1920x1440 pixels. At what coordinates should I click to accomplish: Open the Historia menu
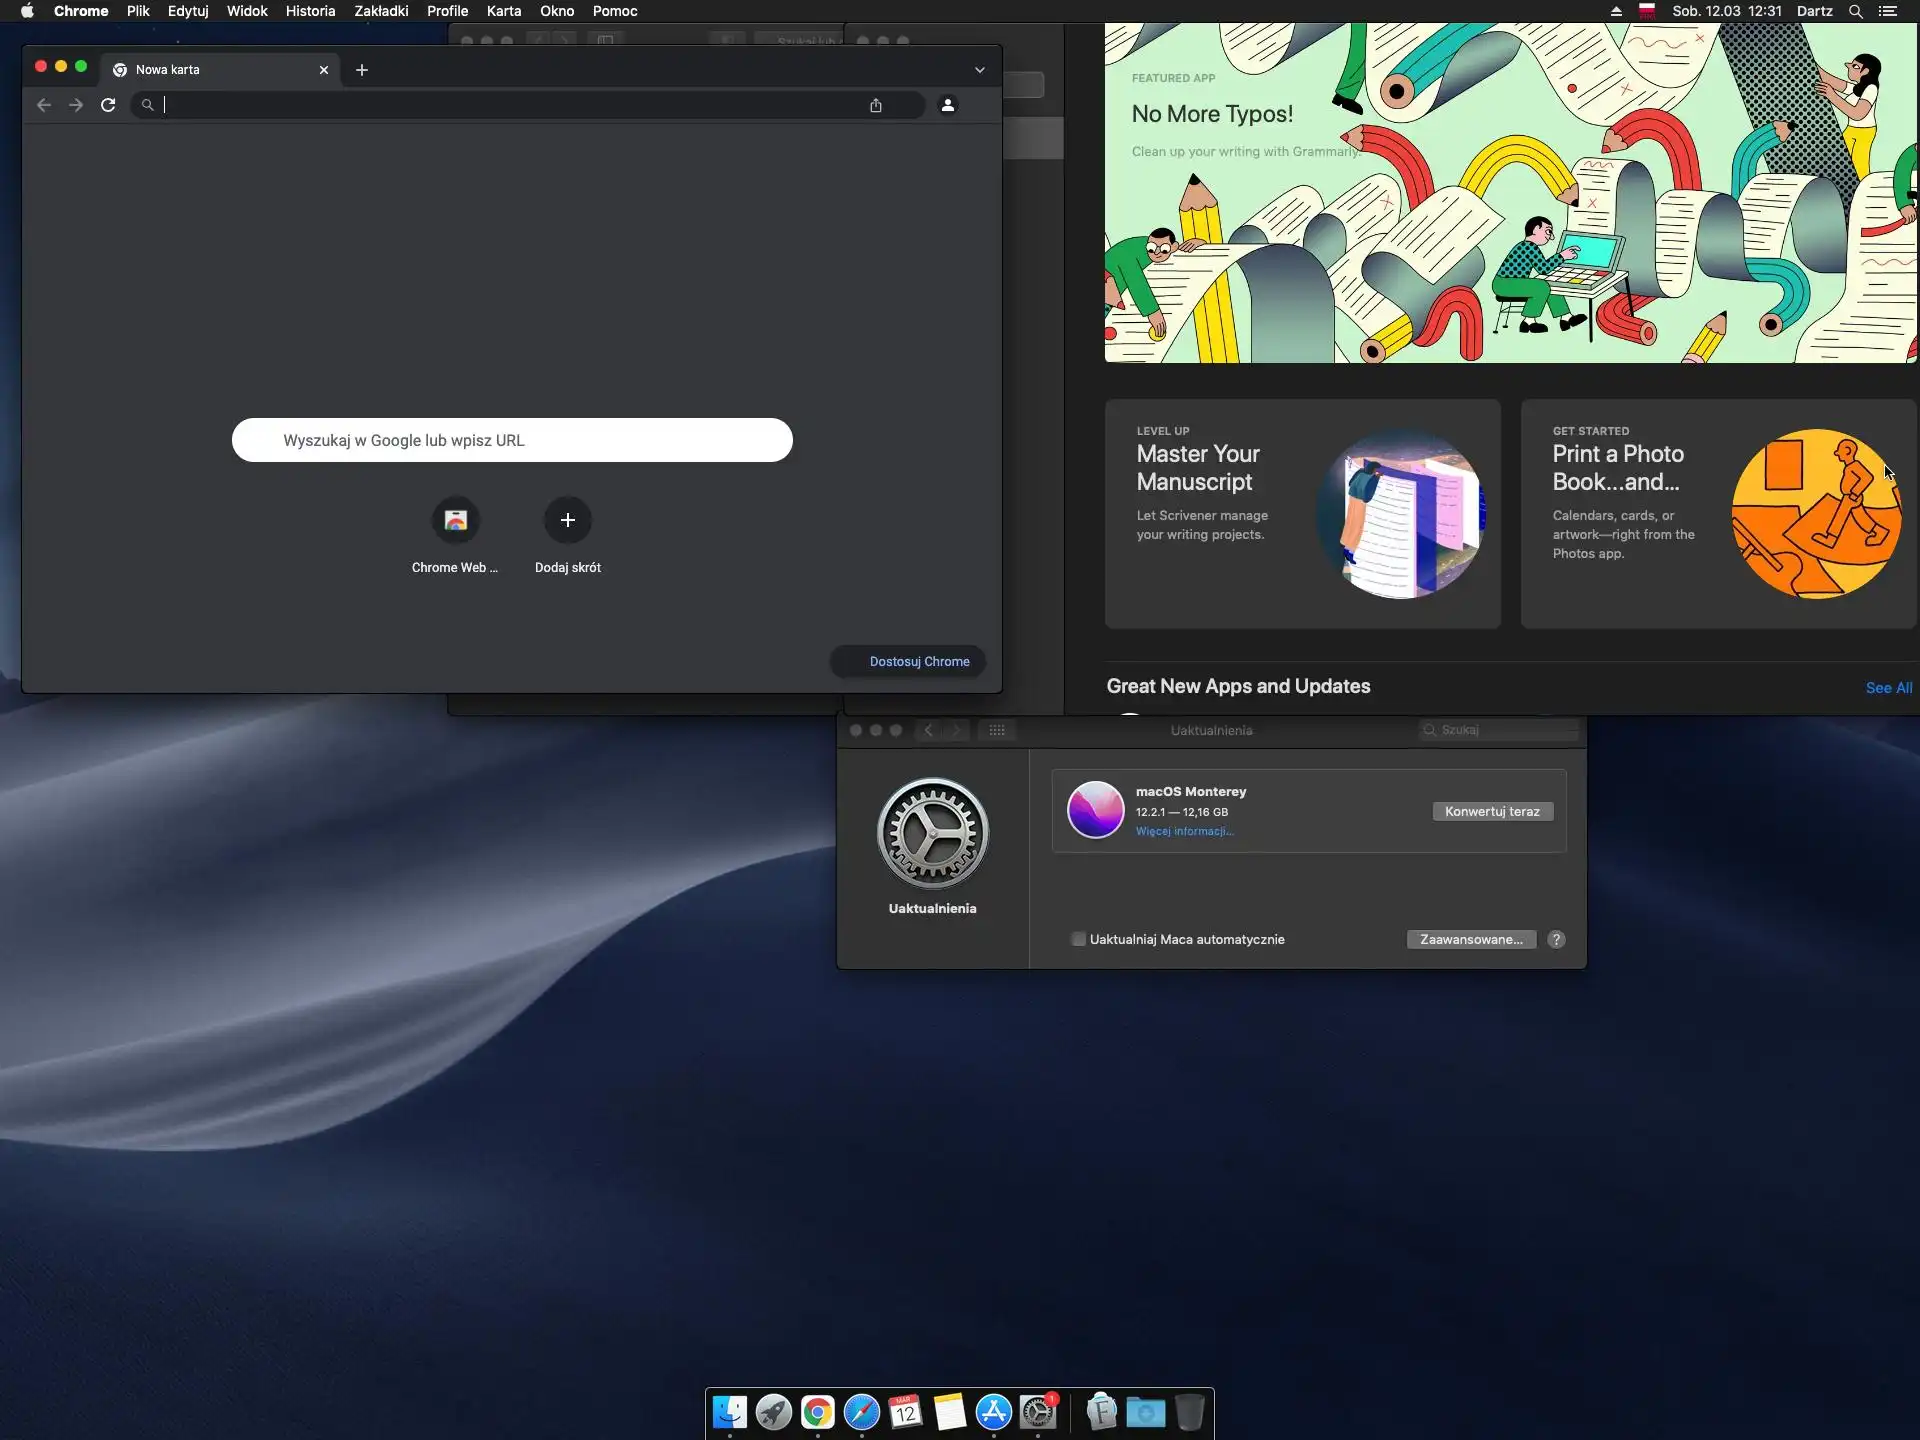tap(310, 11)
